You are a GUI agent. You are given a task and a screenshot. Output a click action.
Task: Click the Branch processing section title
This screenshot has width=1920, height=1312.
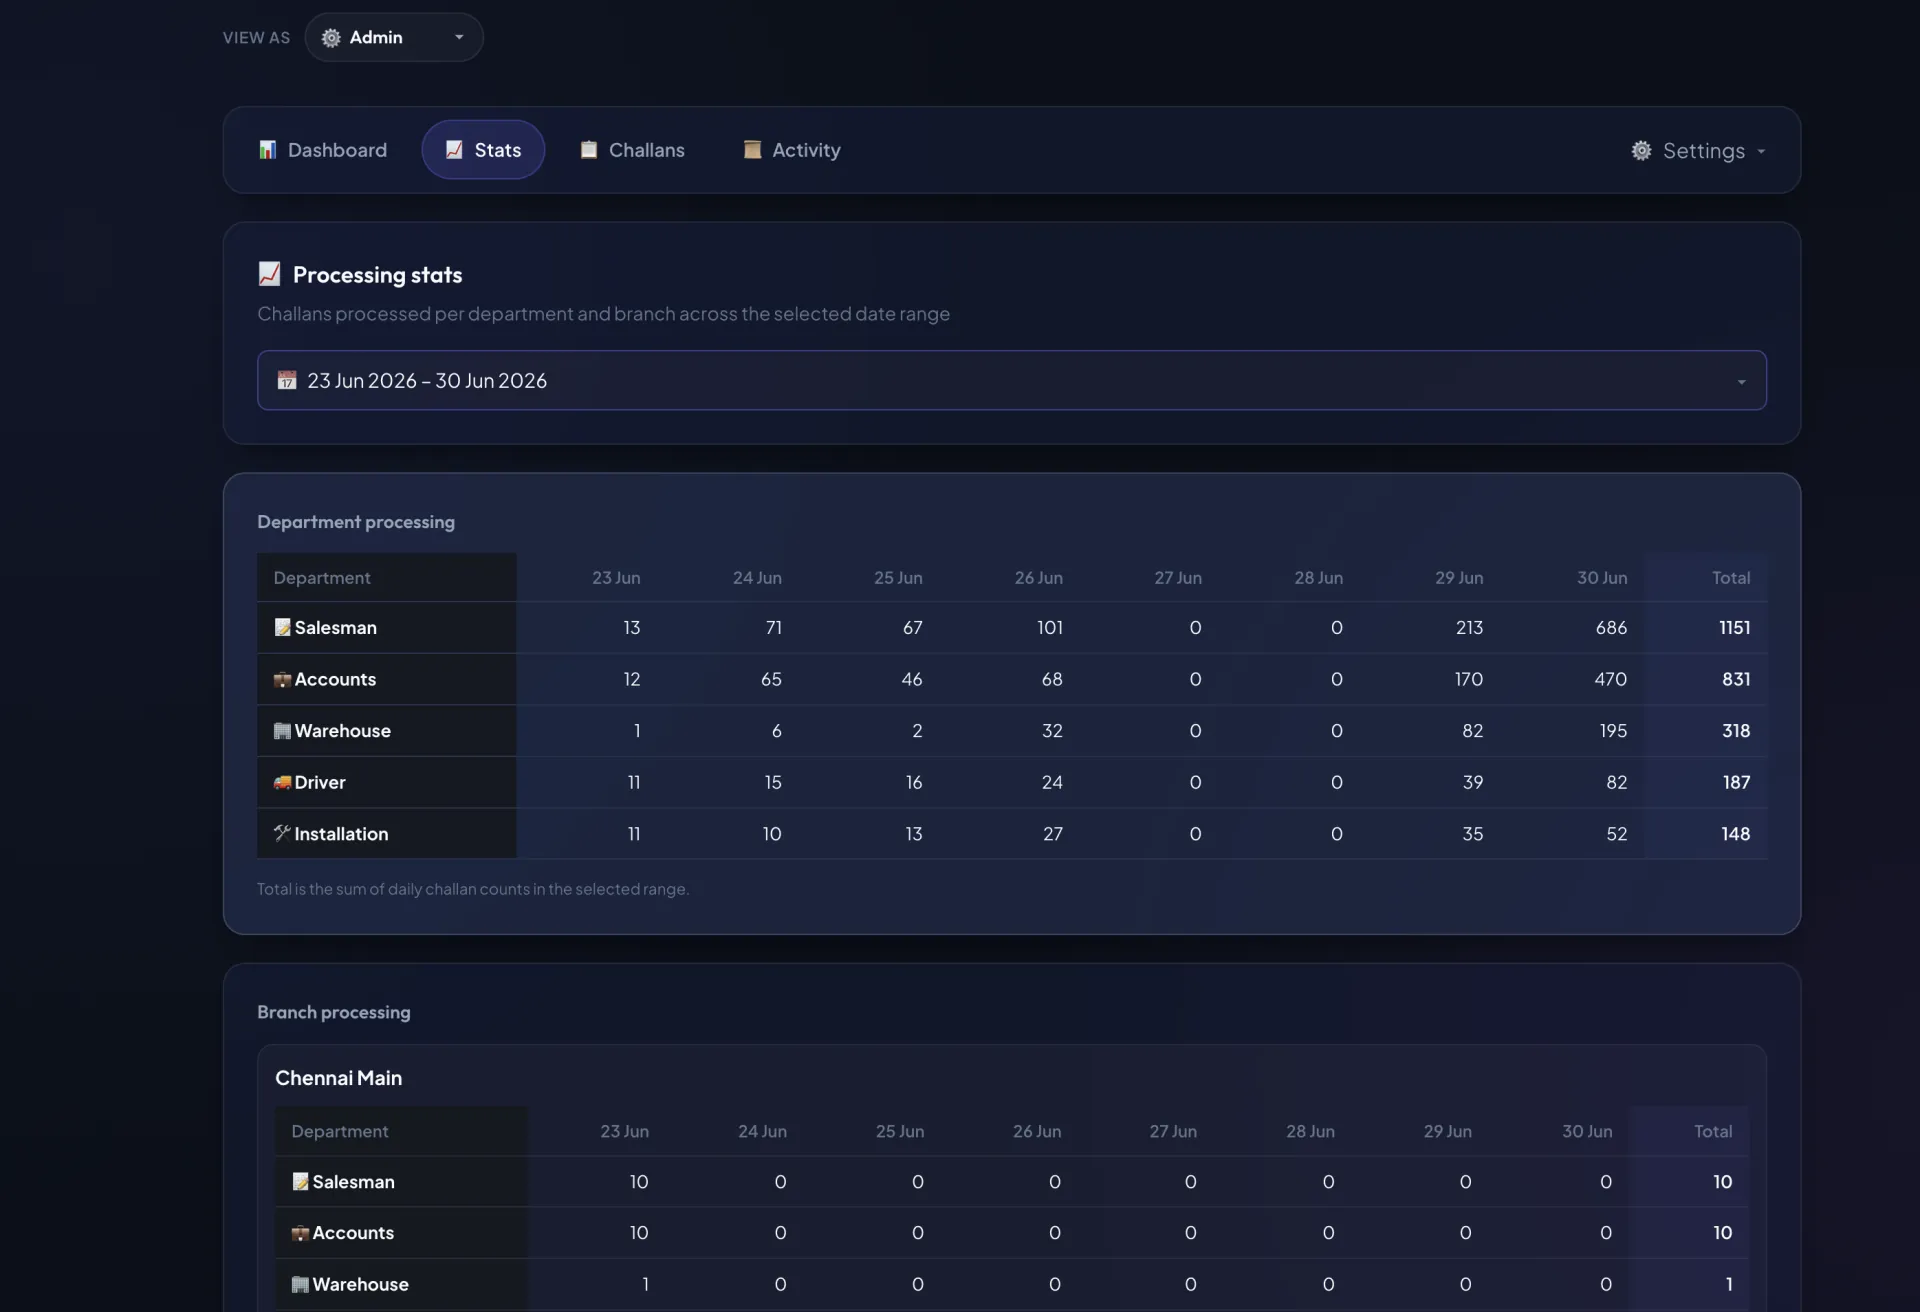coord(334,1012)
